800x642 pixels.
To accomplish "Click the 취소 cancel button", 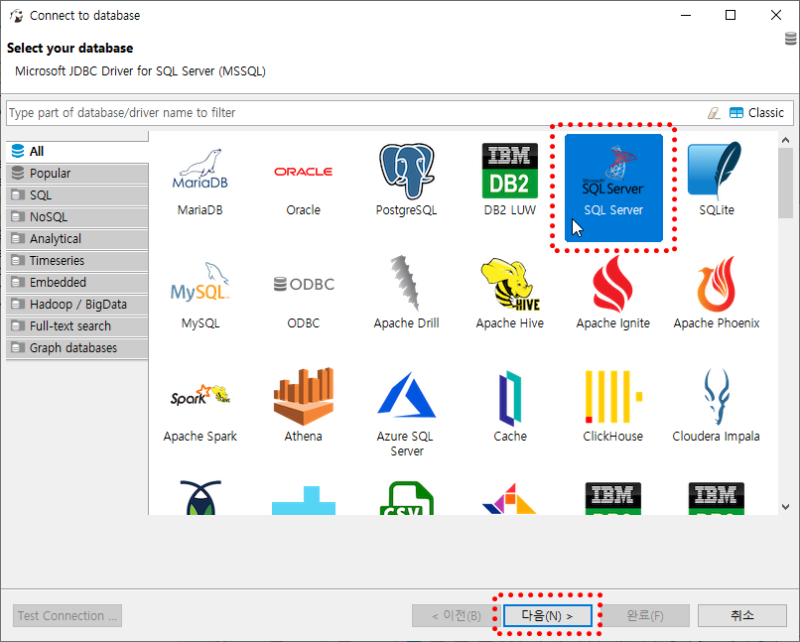I will [x=742, y=615].
